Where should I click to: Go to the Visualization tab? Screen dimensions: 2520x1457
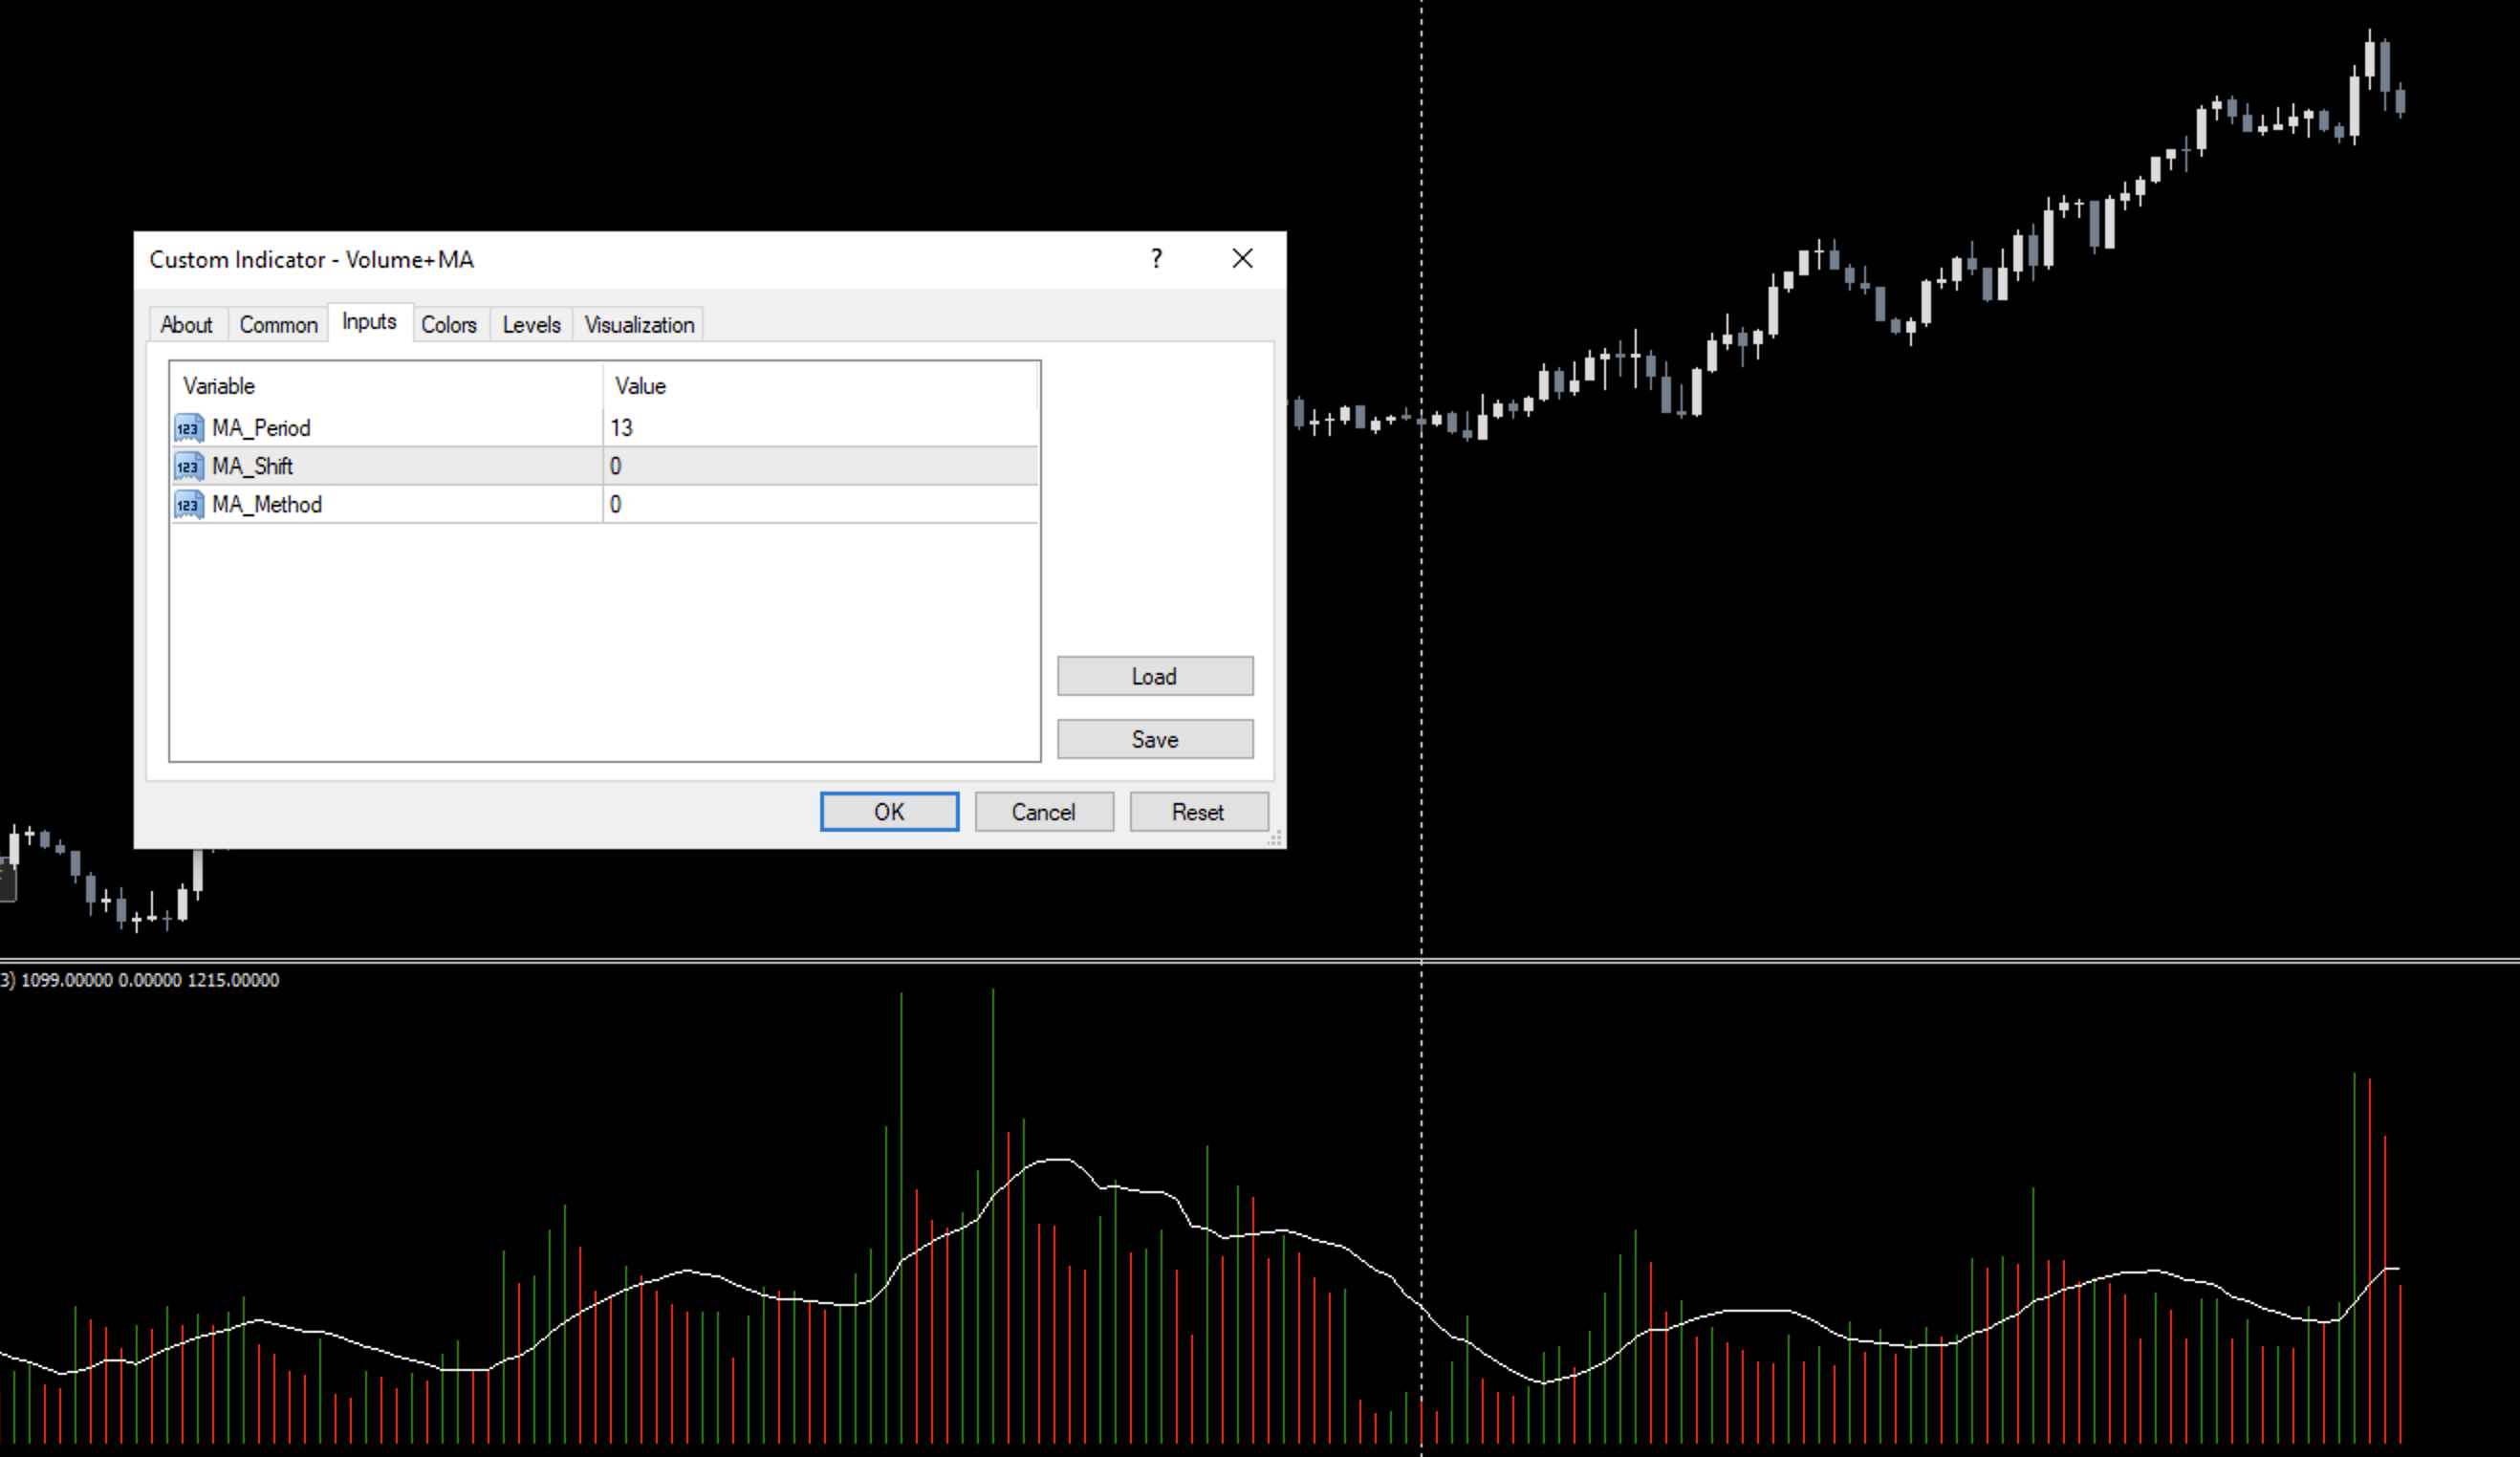639,325
